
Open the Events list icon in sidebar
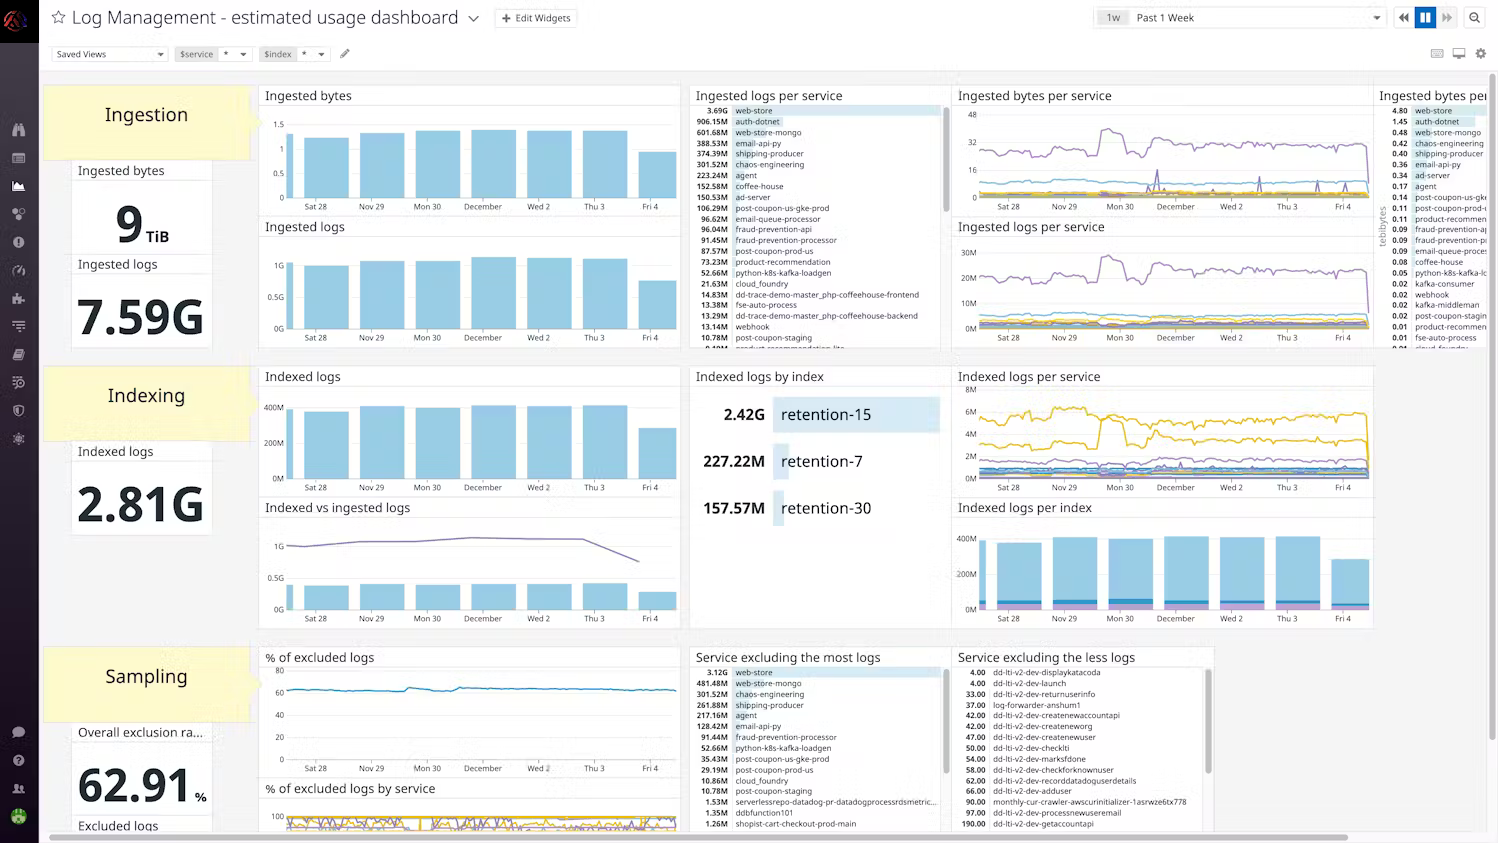pyautogui.click(x=18, y=158)
